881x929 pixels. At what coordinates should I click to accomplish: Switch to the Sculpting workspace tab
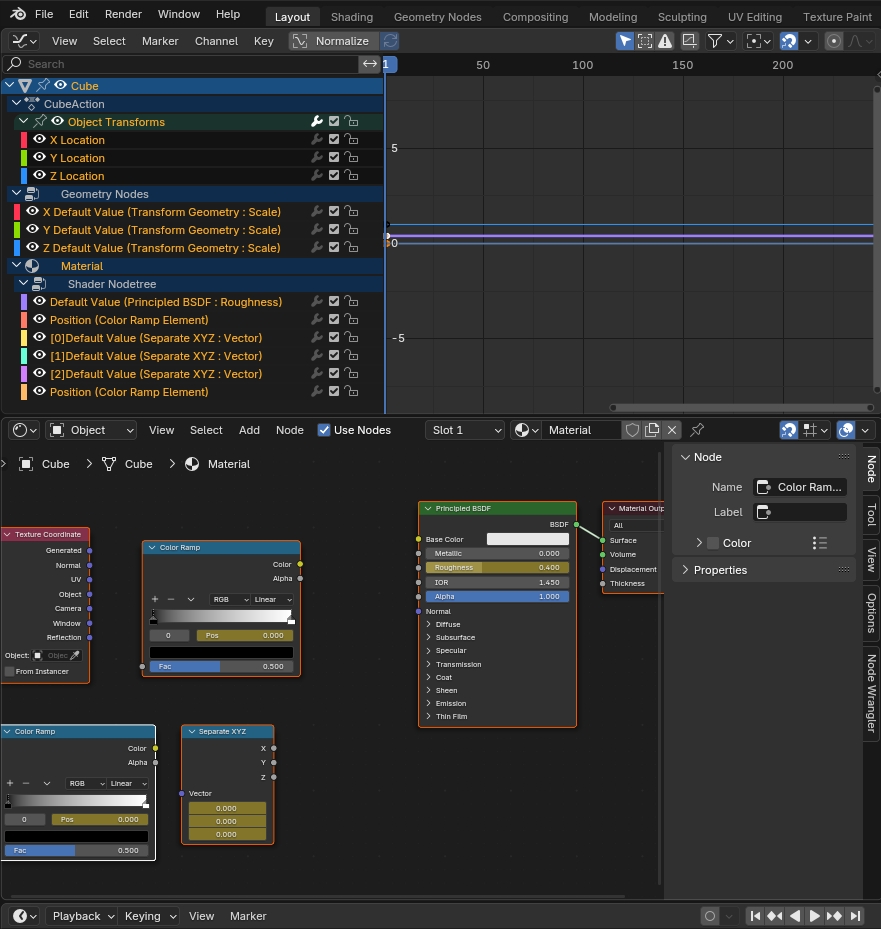[682, 17]
